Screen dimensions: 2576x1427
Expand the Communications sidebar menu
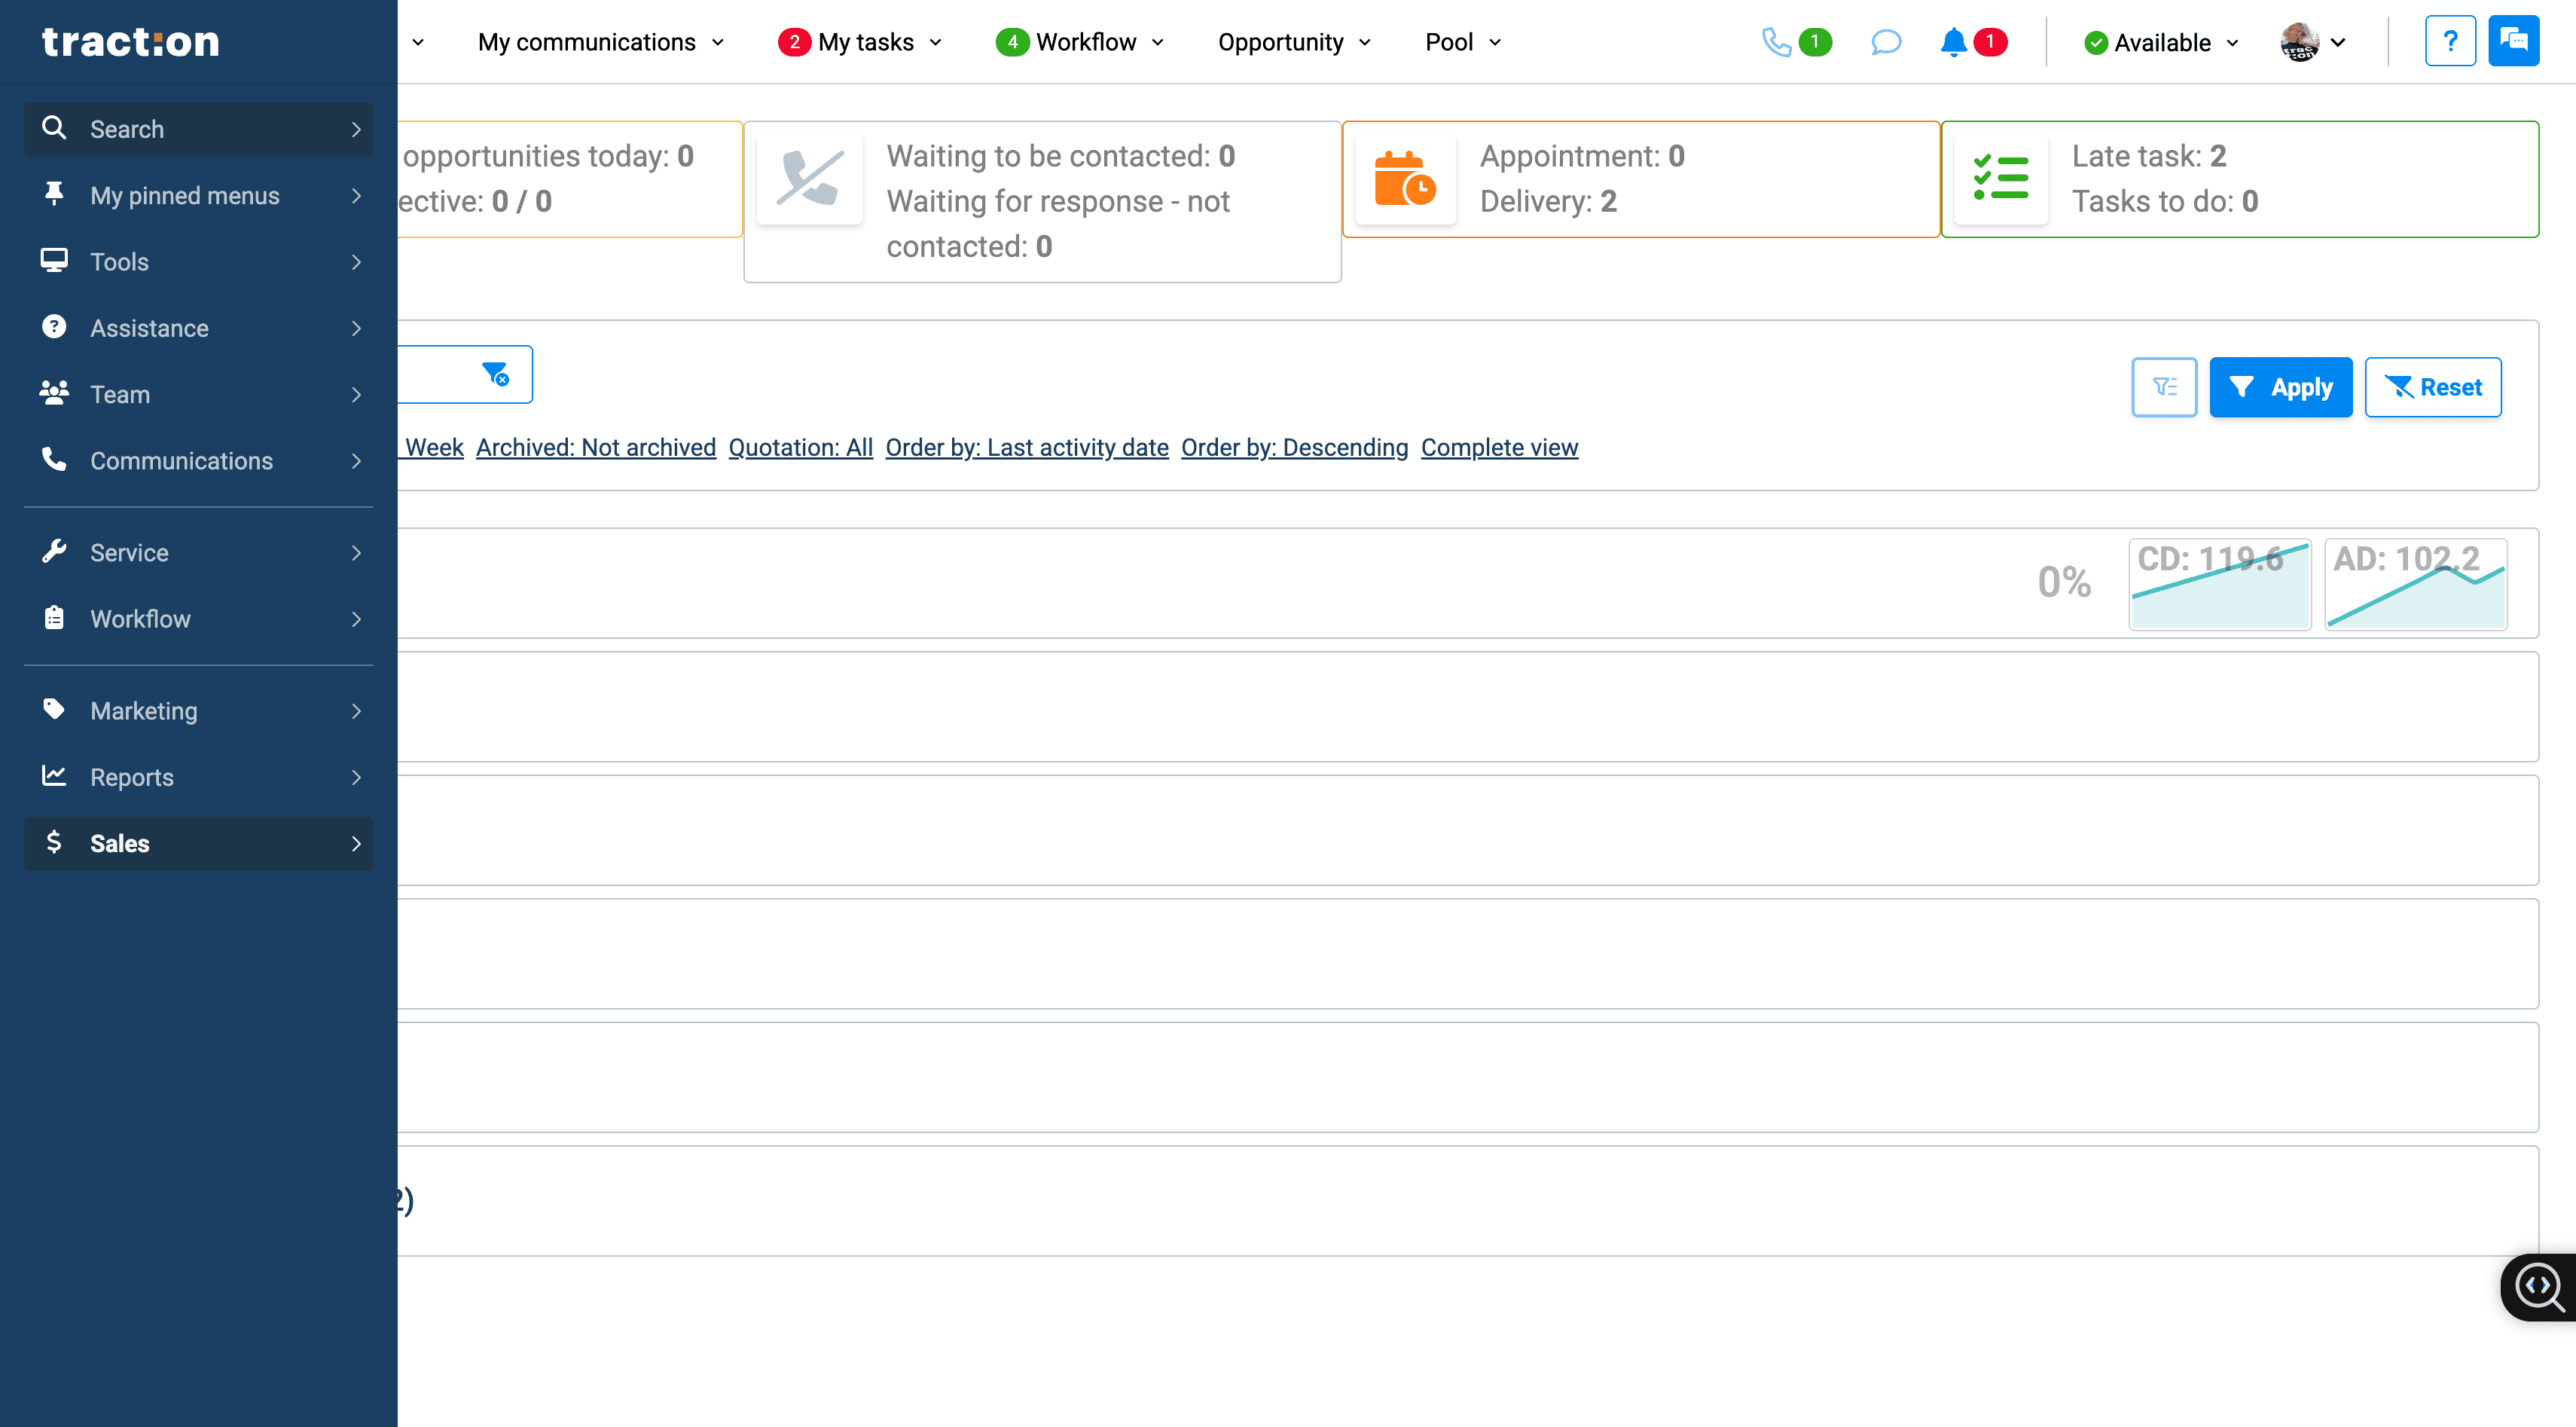click(x=199, y=460)
